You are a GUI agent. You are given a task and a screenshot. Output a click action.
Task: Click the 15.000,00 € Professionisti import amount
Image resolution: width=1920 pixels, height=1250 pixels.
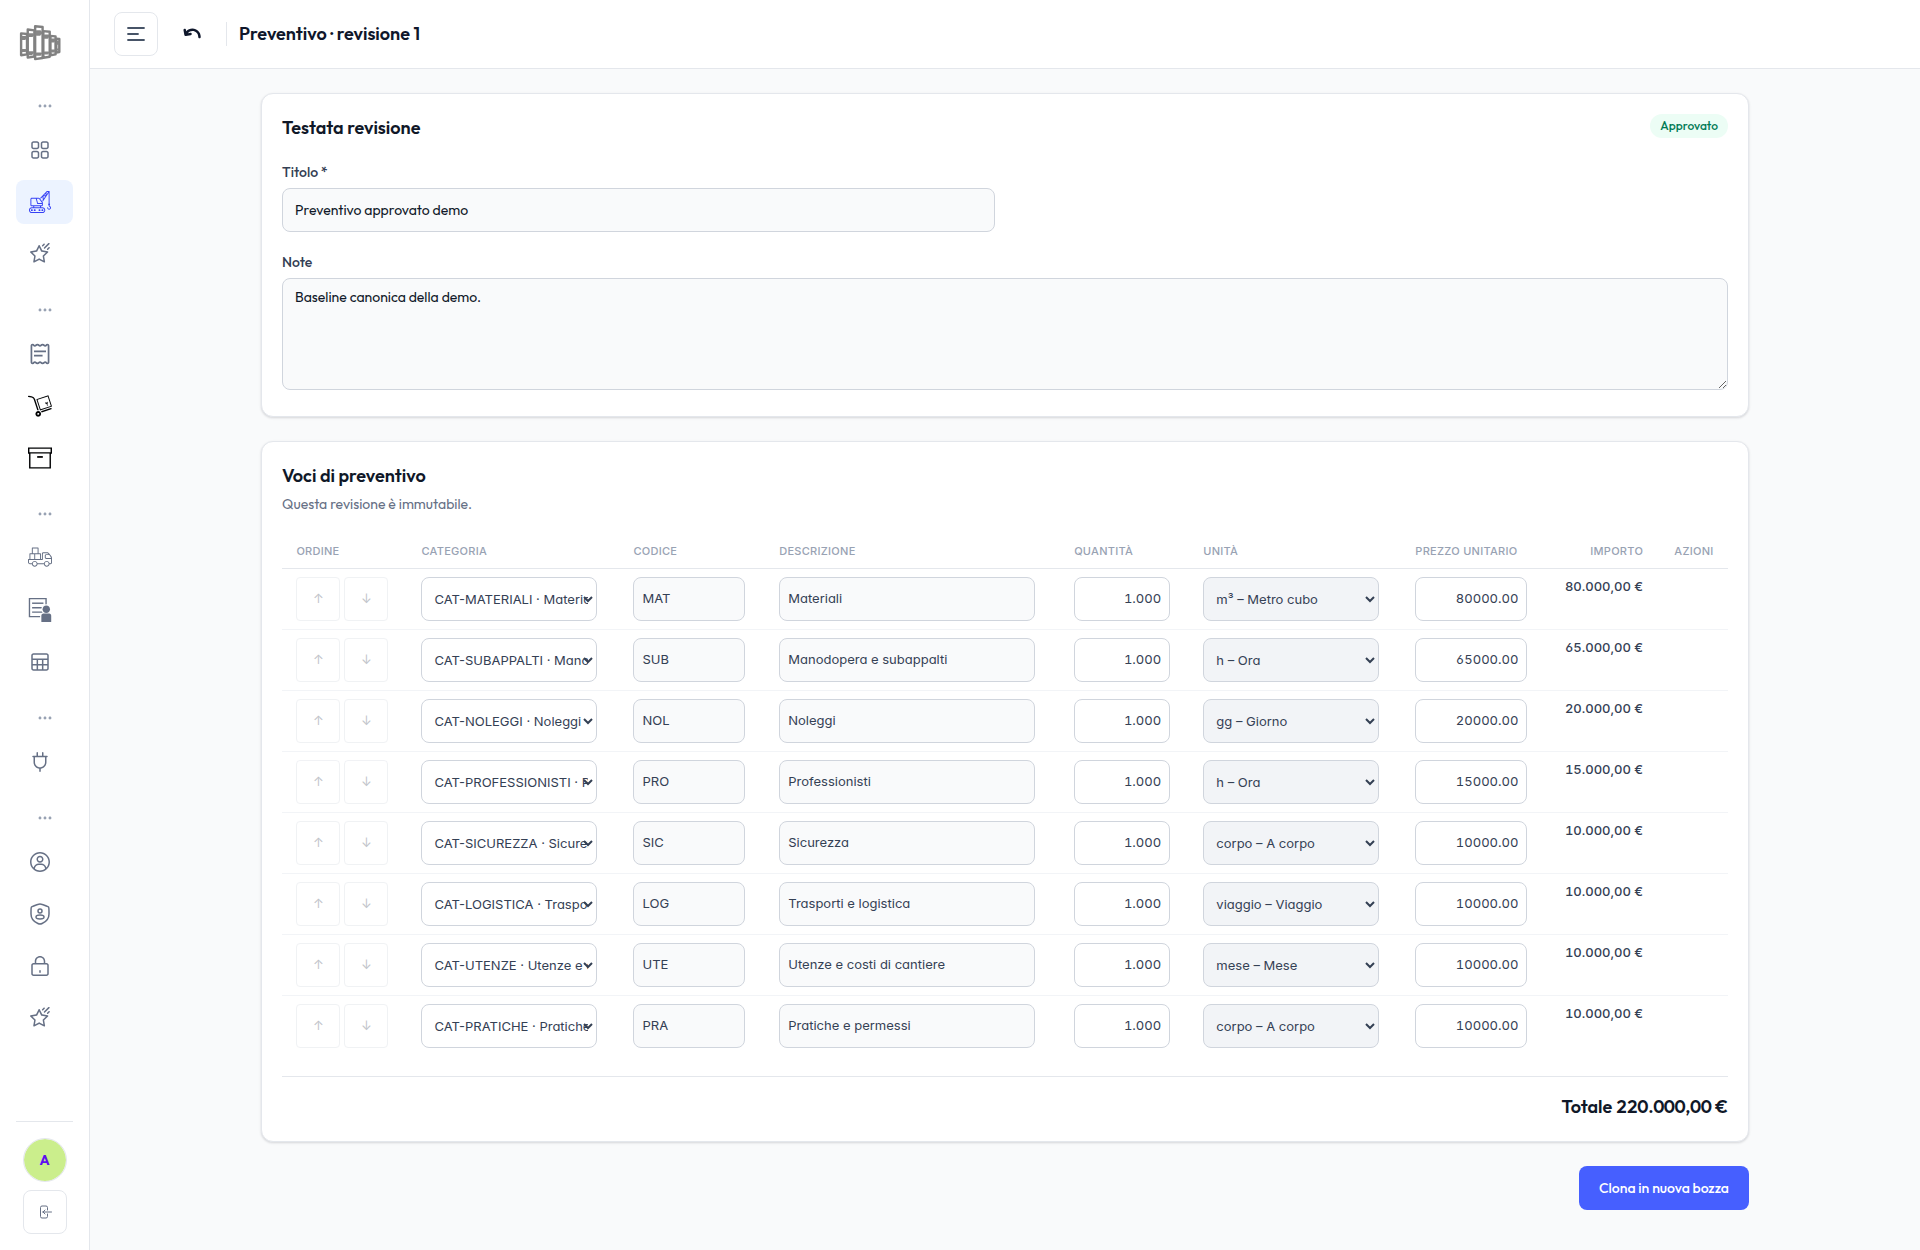tap(1604, 770)
